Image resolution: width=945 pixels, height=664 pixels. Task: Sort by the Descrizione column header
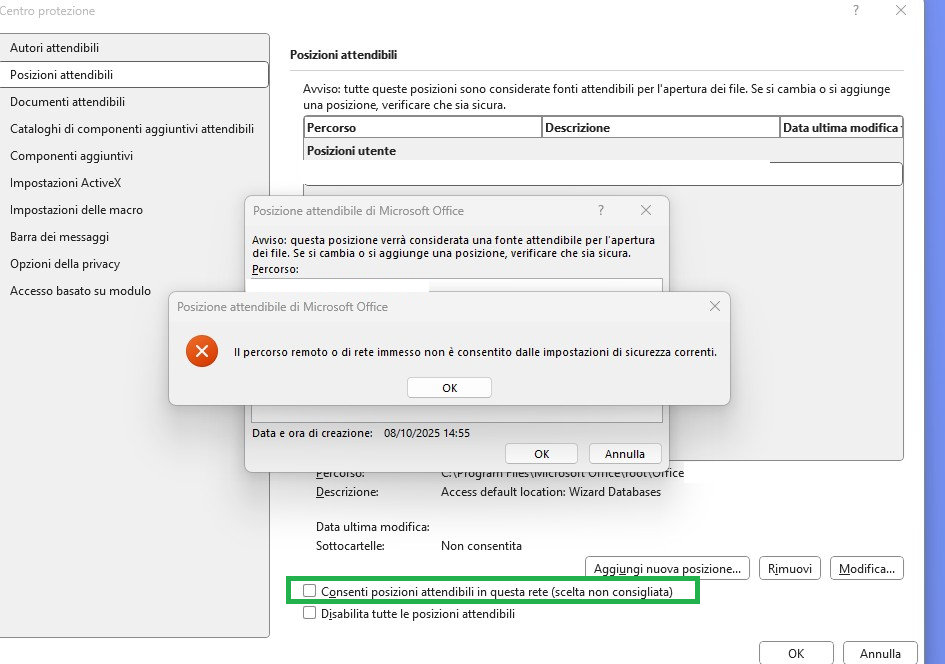point(661,128)
